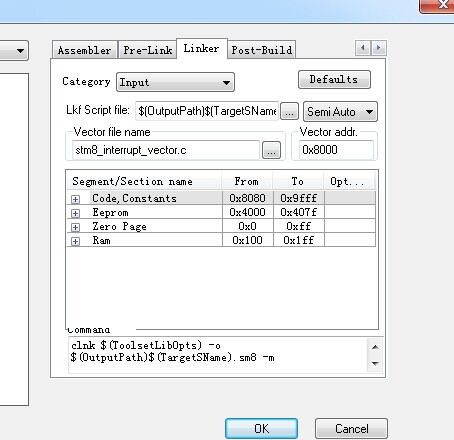Expand the Ram segment
Viewport: 454px width, 440px height.
point(75,241)
